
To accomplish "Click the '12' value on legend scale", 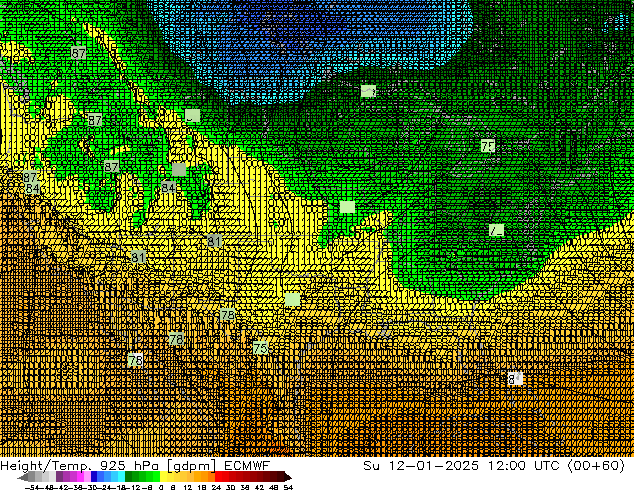I will [x=188, y=487].
